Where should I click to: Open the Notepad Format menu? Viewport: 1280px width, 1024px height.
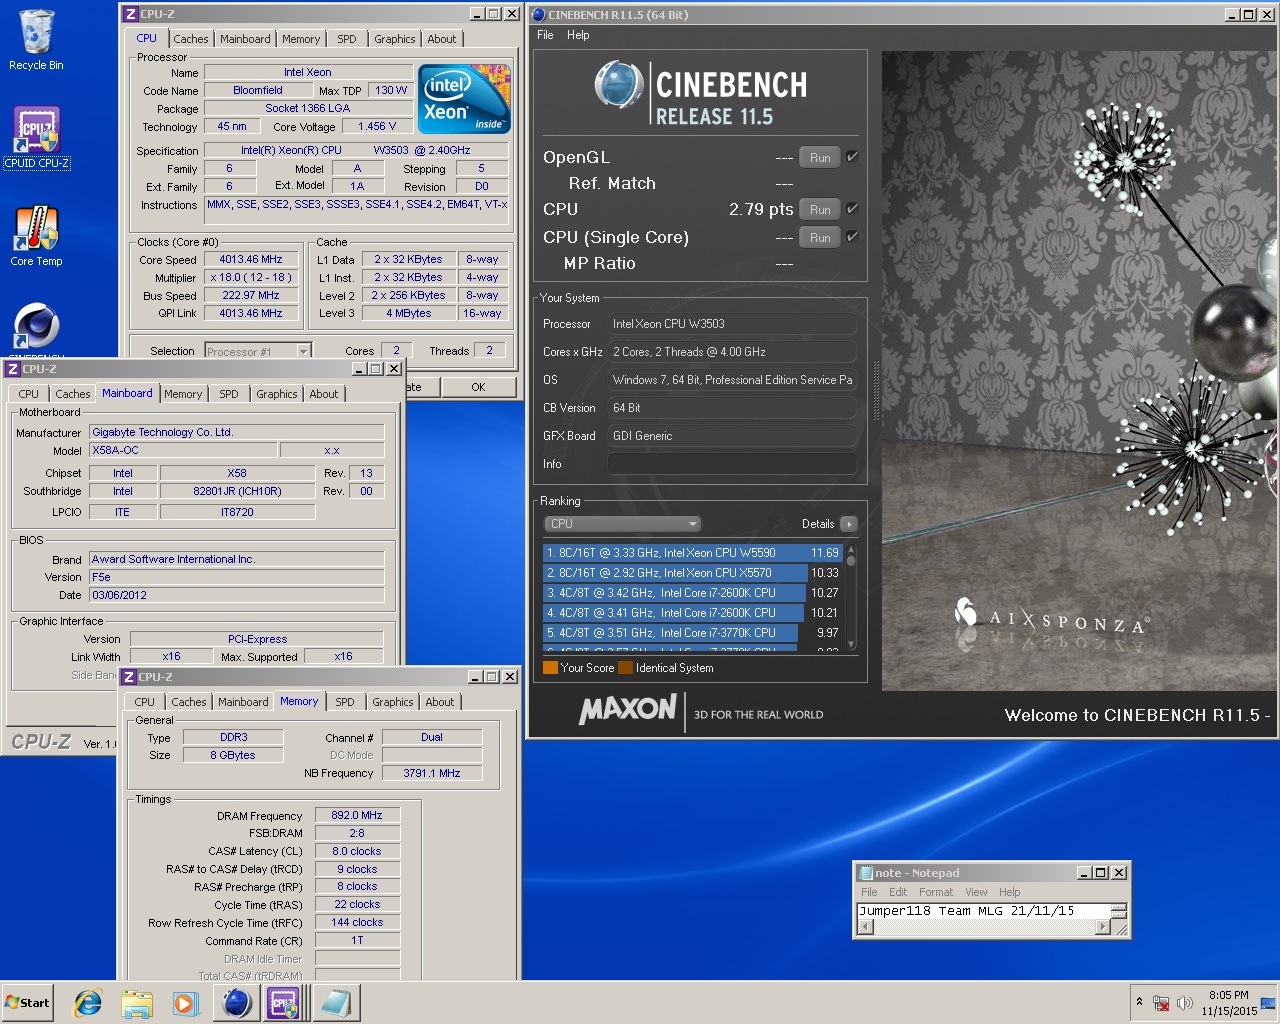936,892
